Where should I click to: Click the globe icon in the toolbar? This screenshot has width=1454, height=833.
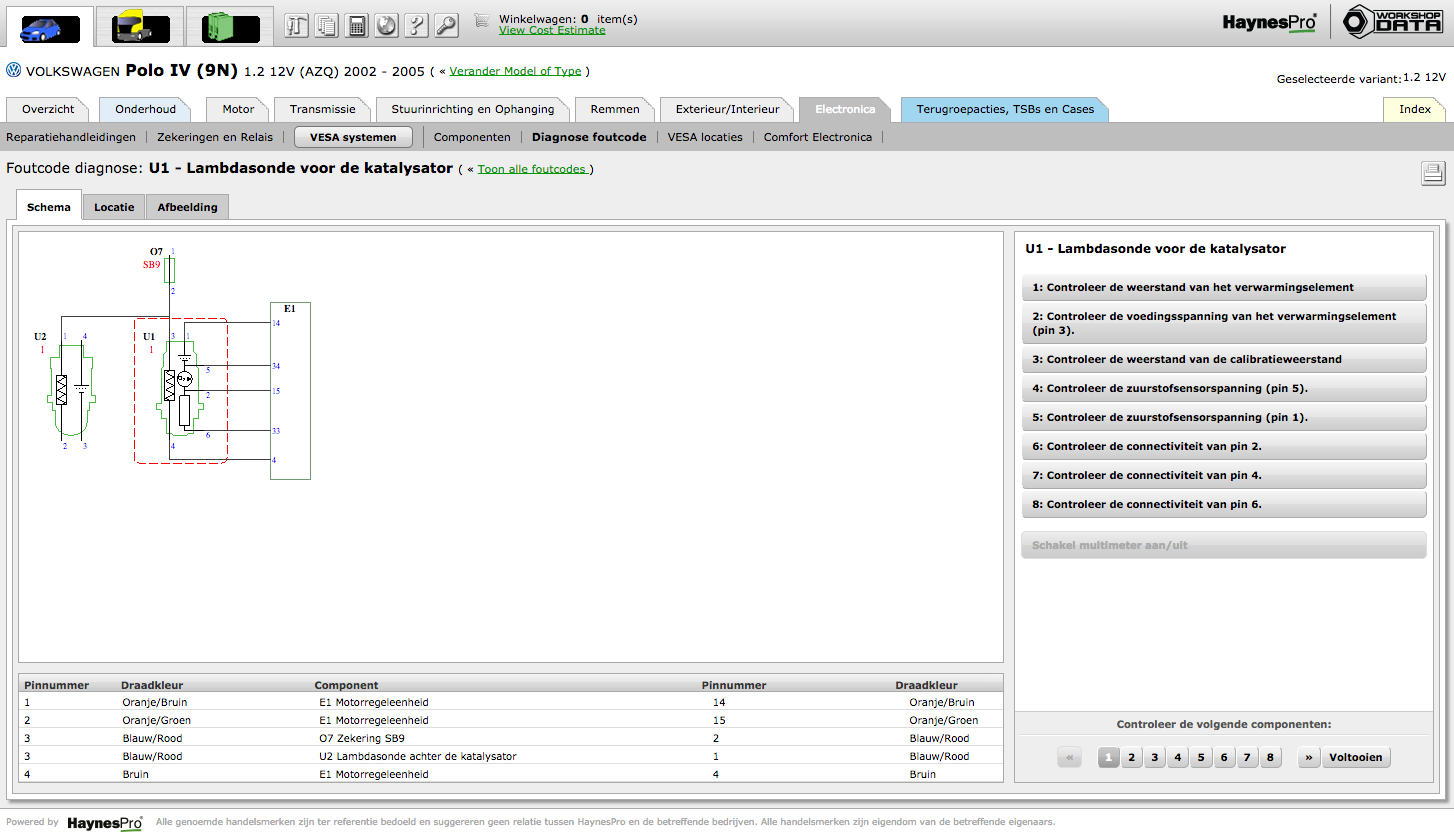click(x=387, y=26)
